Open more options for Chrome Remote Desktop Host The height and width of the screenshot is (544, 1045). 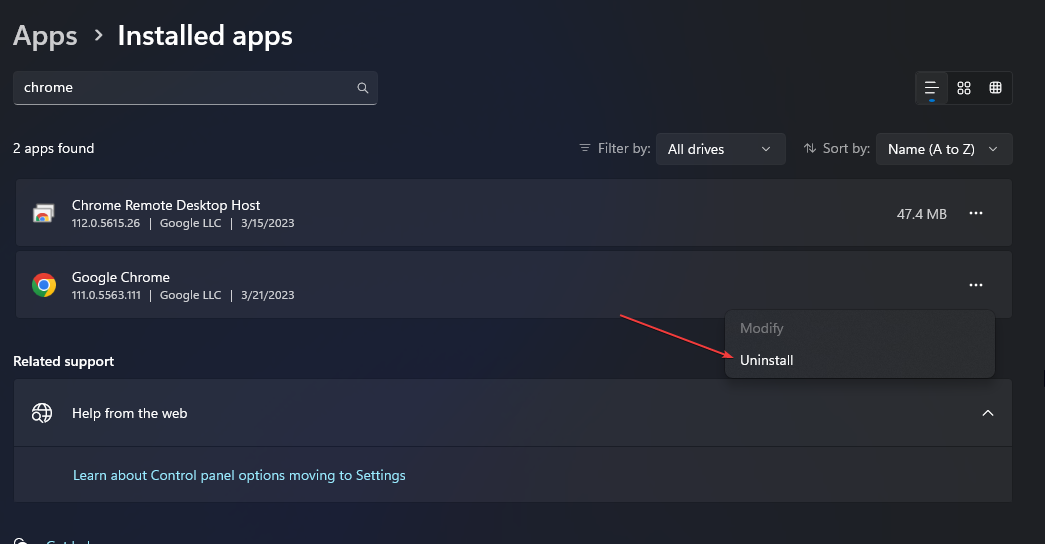coord(976,213)
